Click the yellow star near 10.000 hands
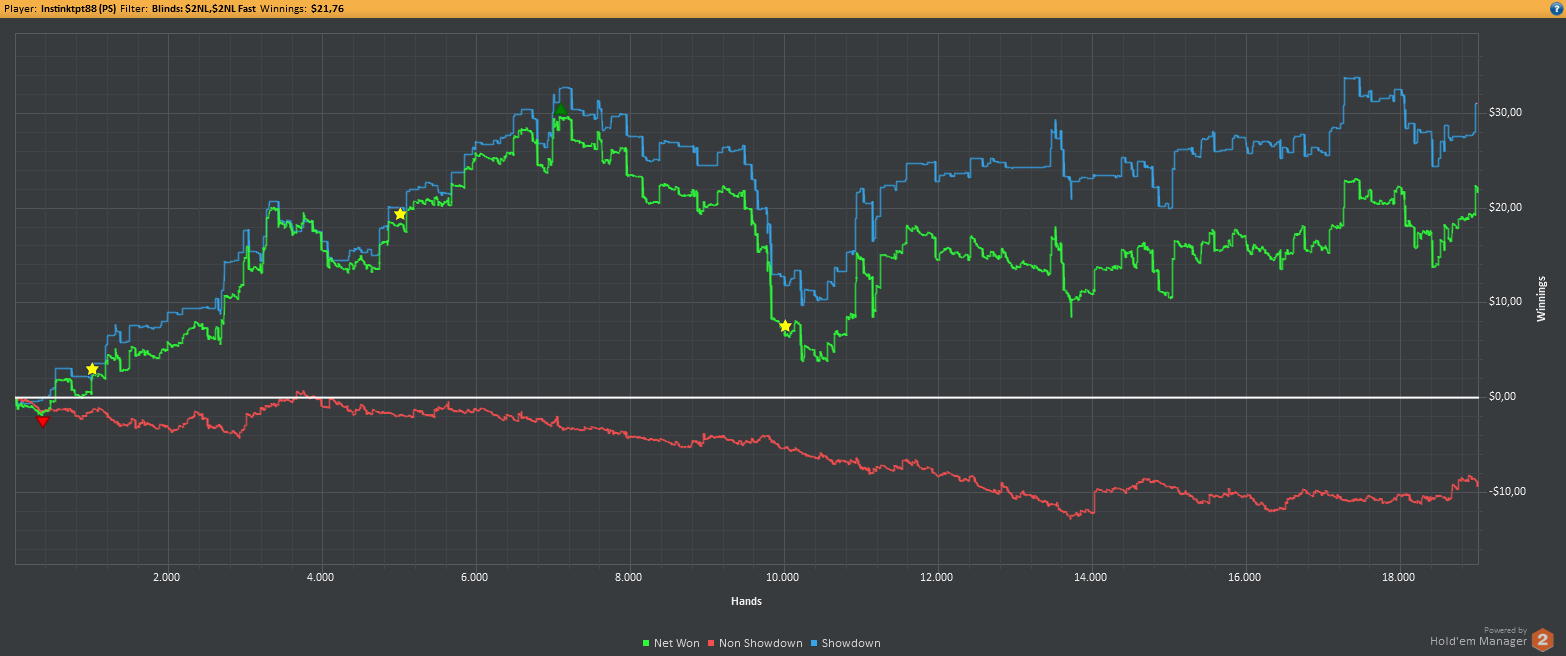 pos(785,326)
